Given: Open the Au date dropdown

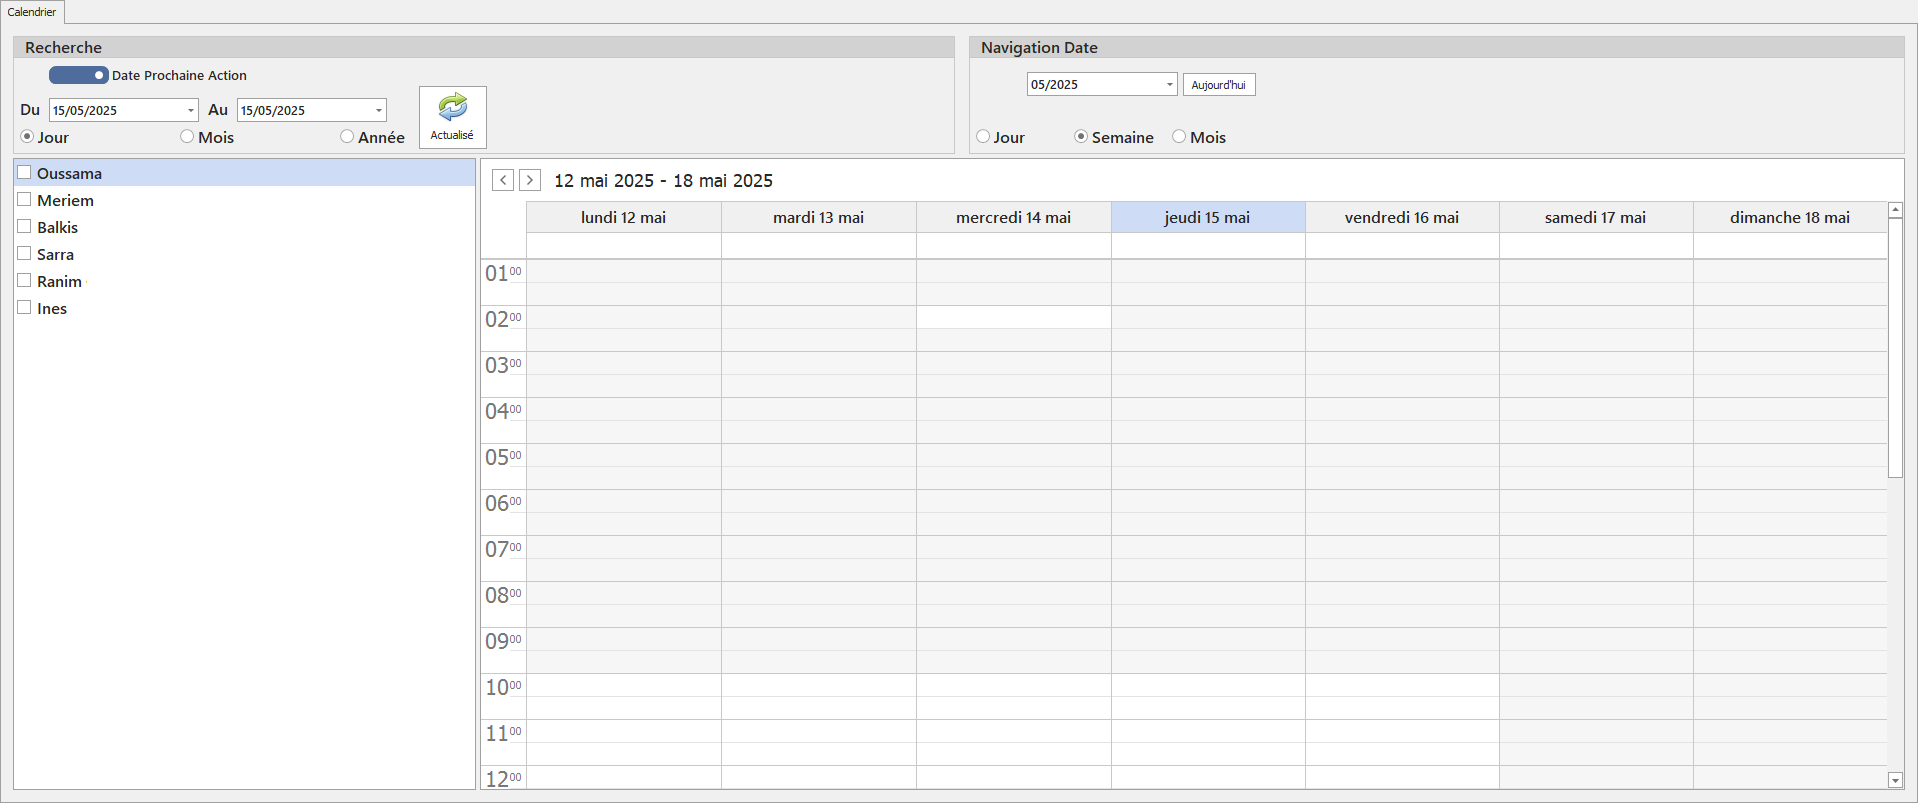Looking at the screenshot, I should tap(378, 110).
